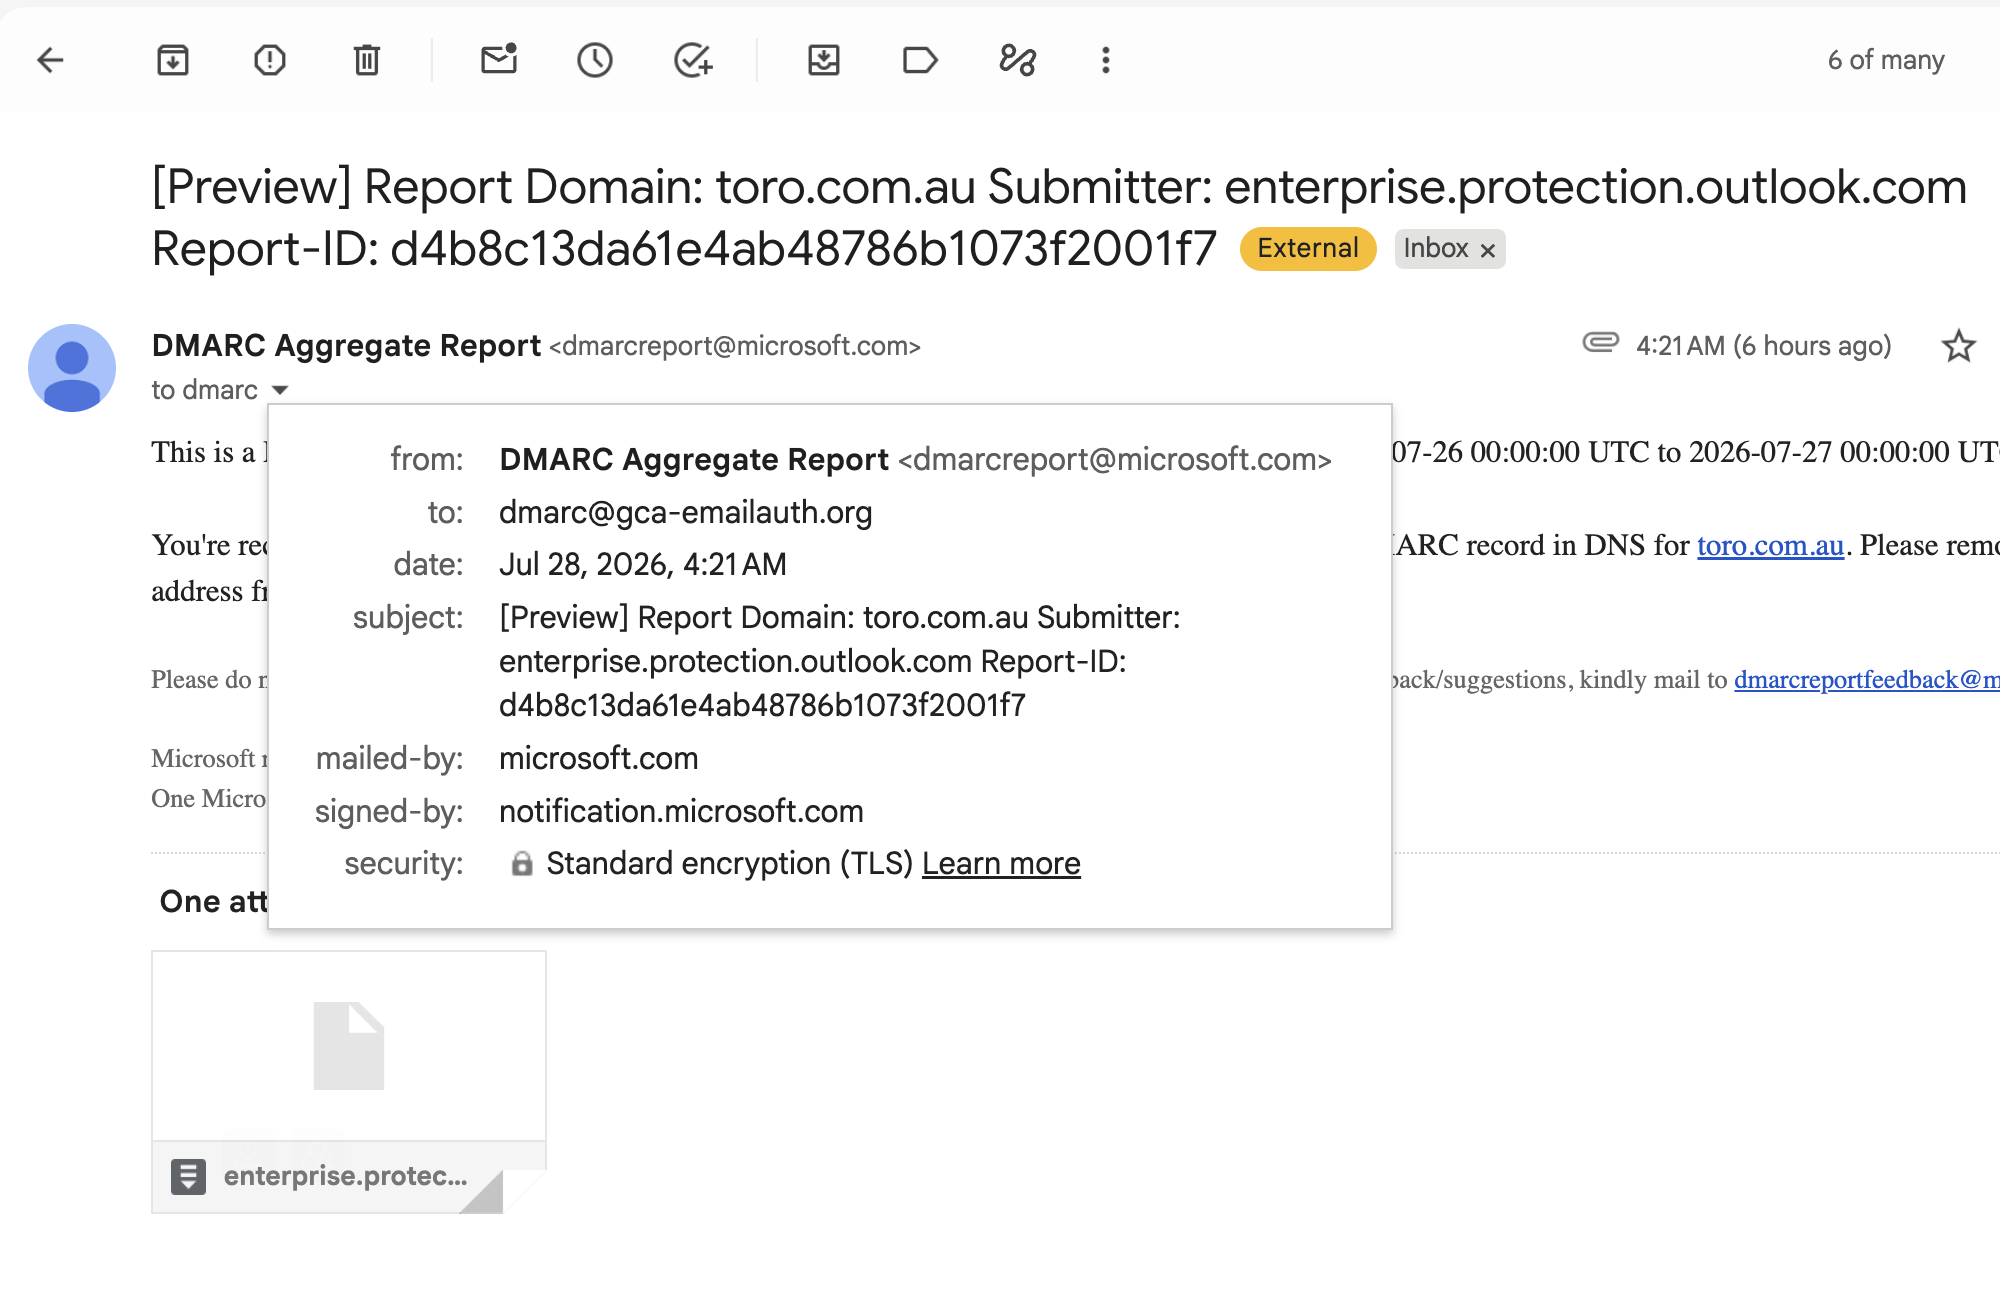Click the paperclip attachment indicator

pos(1600,343)
